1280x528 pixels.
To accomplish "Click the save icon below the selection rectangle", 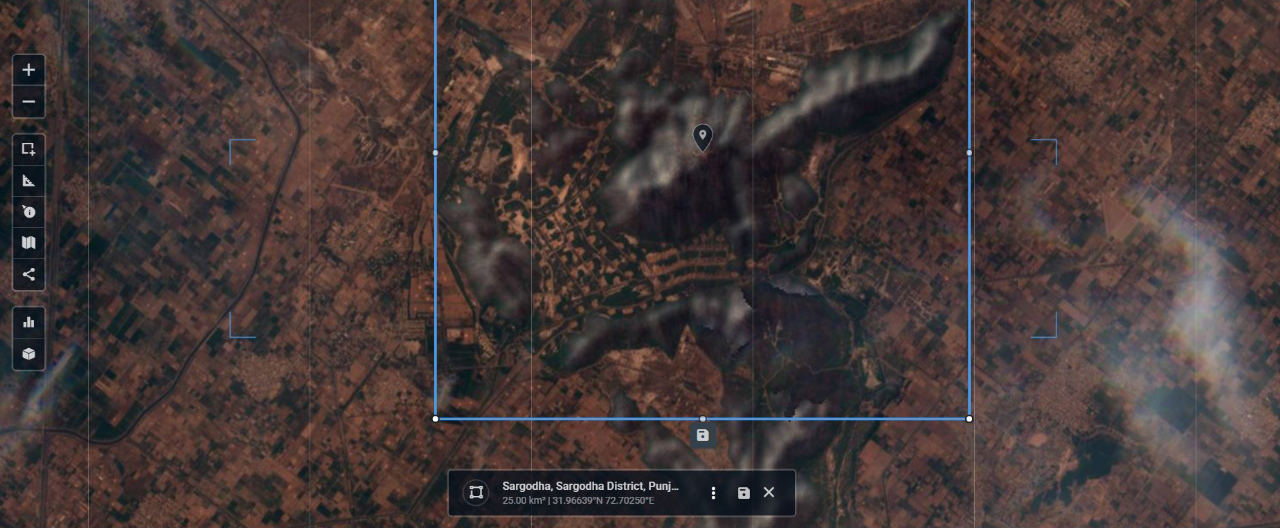I will [703, 435].
